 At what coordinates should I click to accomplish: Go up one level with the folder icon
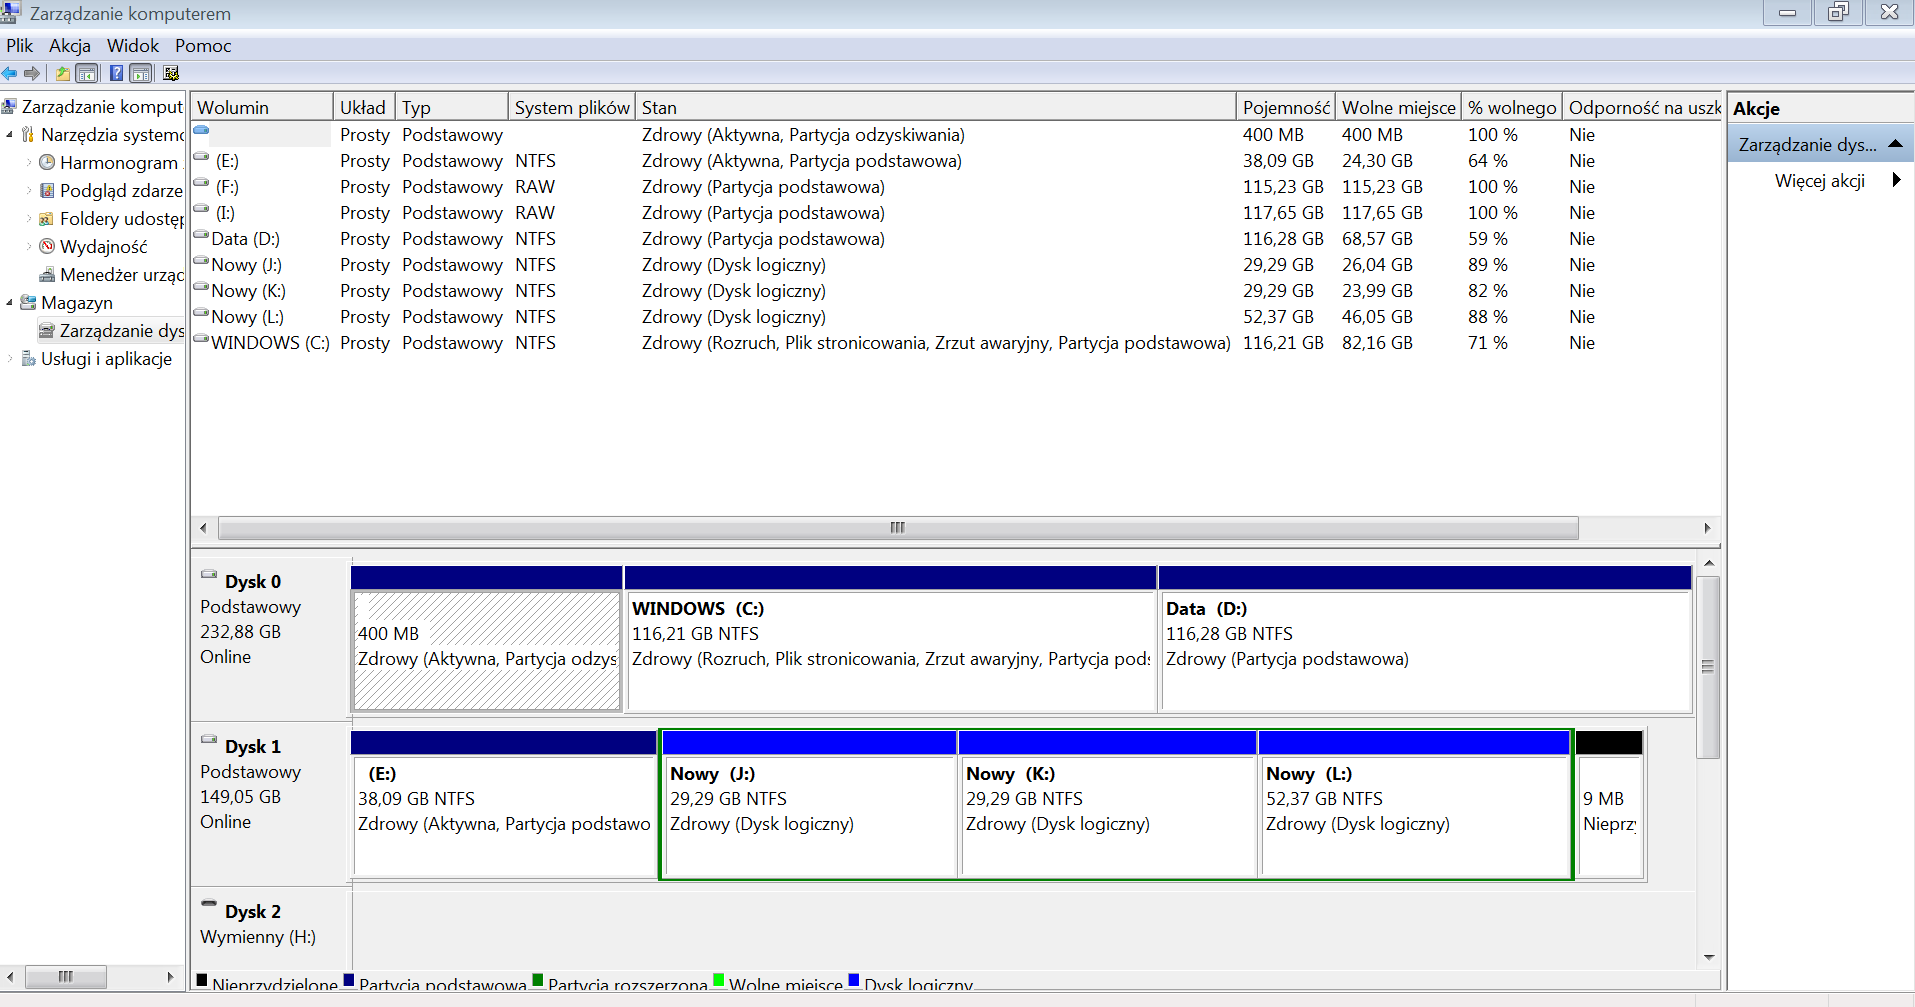click(x=63, y=73)
